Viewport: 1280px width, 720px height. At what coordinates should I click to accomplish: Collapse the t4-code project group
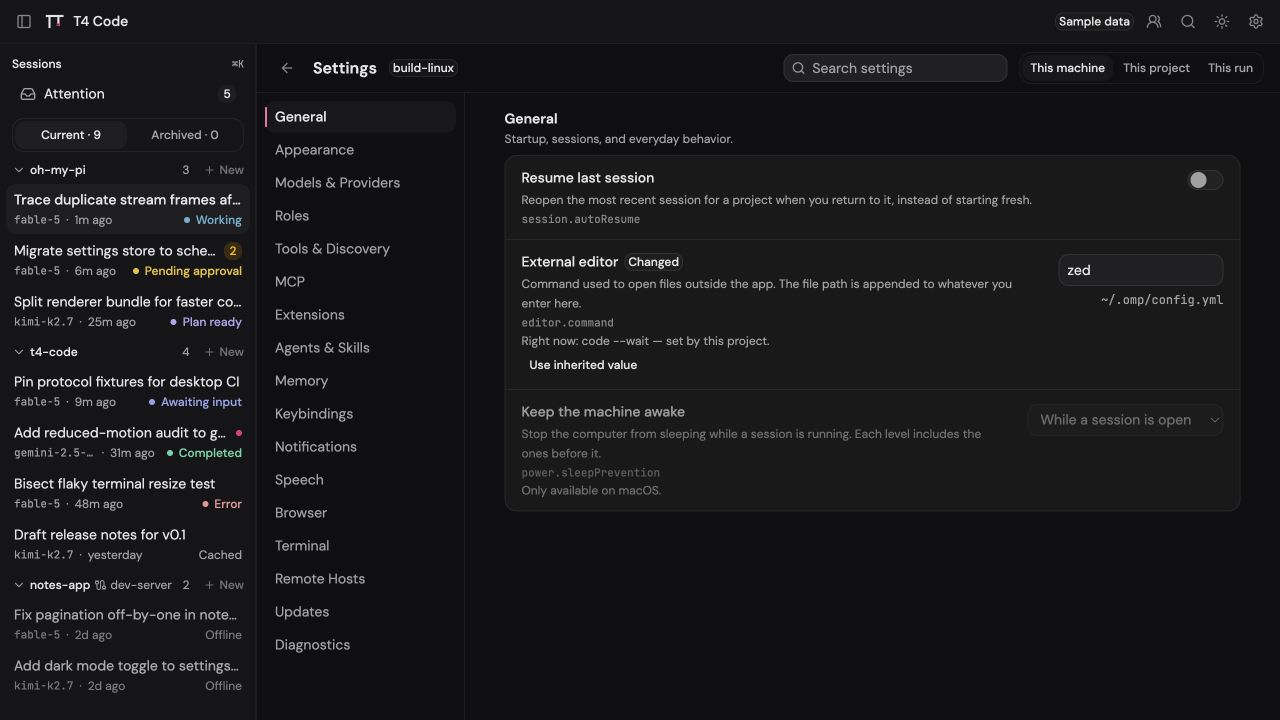tap(19, 352)
